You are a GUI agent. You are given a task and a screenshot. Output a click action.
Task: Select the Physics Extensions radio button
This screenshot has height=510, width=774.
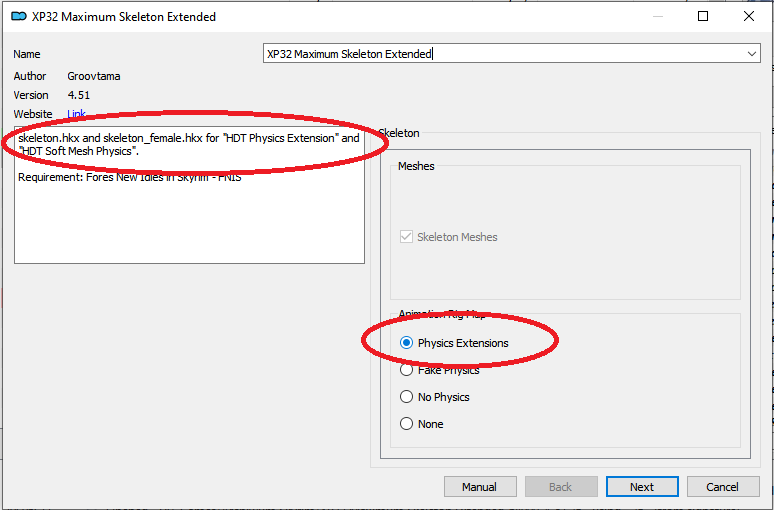click(x=406, y=343)
